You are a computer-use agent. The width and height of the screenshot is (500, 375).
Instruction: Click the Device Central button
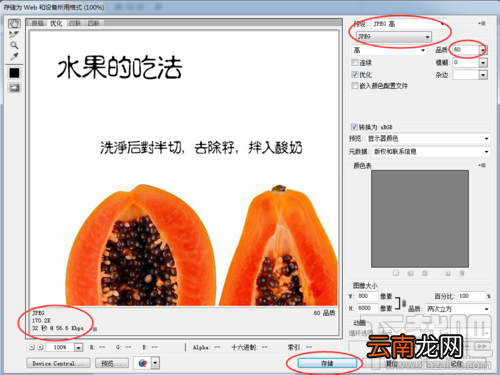[58, 363]
